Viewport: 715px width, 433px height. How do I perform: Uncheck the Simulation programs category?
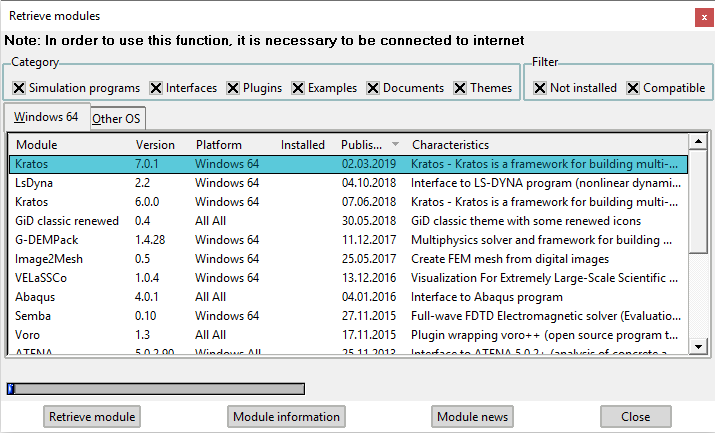[x=19, y=88]
